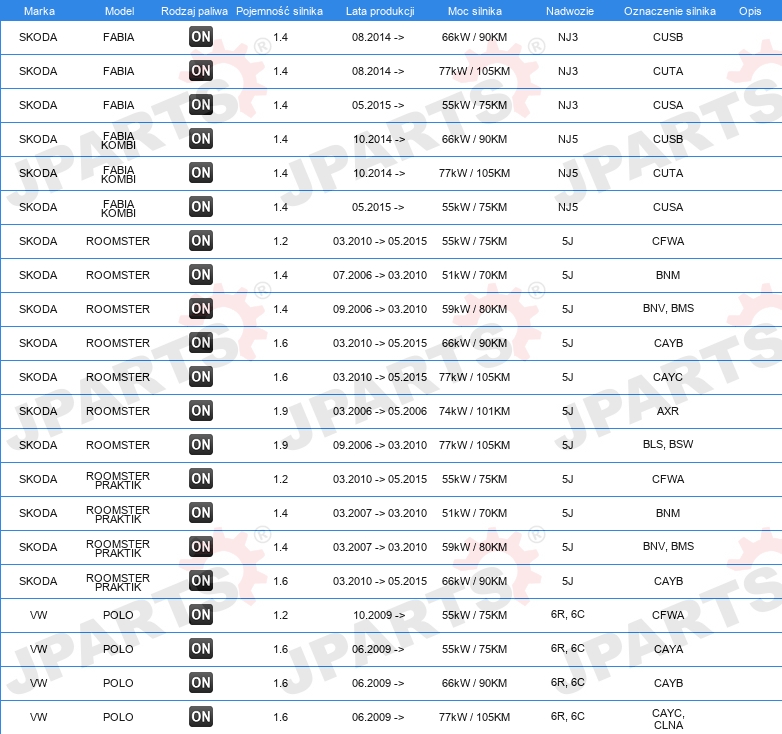This screenshot has height=734, width=782.
Task: Click the Pojemność silnika column header
Action: point(279,11)
